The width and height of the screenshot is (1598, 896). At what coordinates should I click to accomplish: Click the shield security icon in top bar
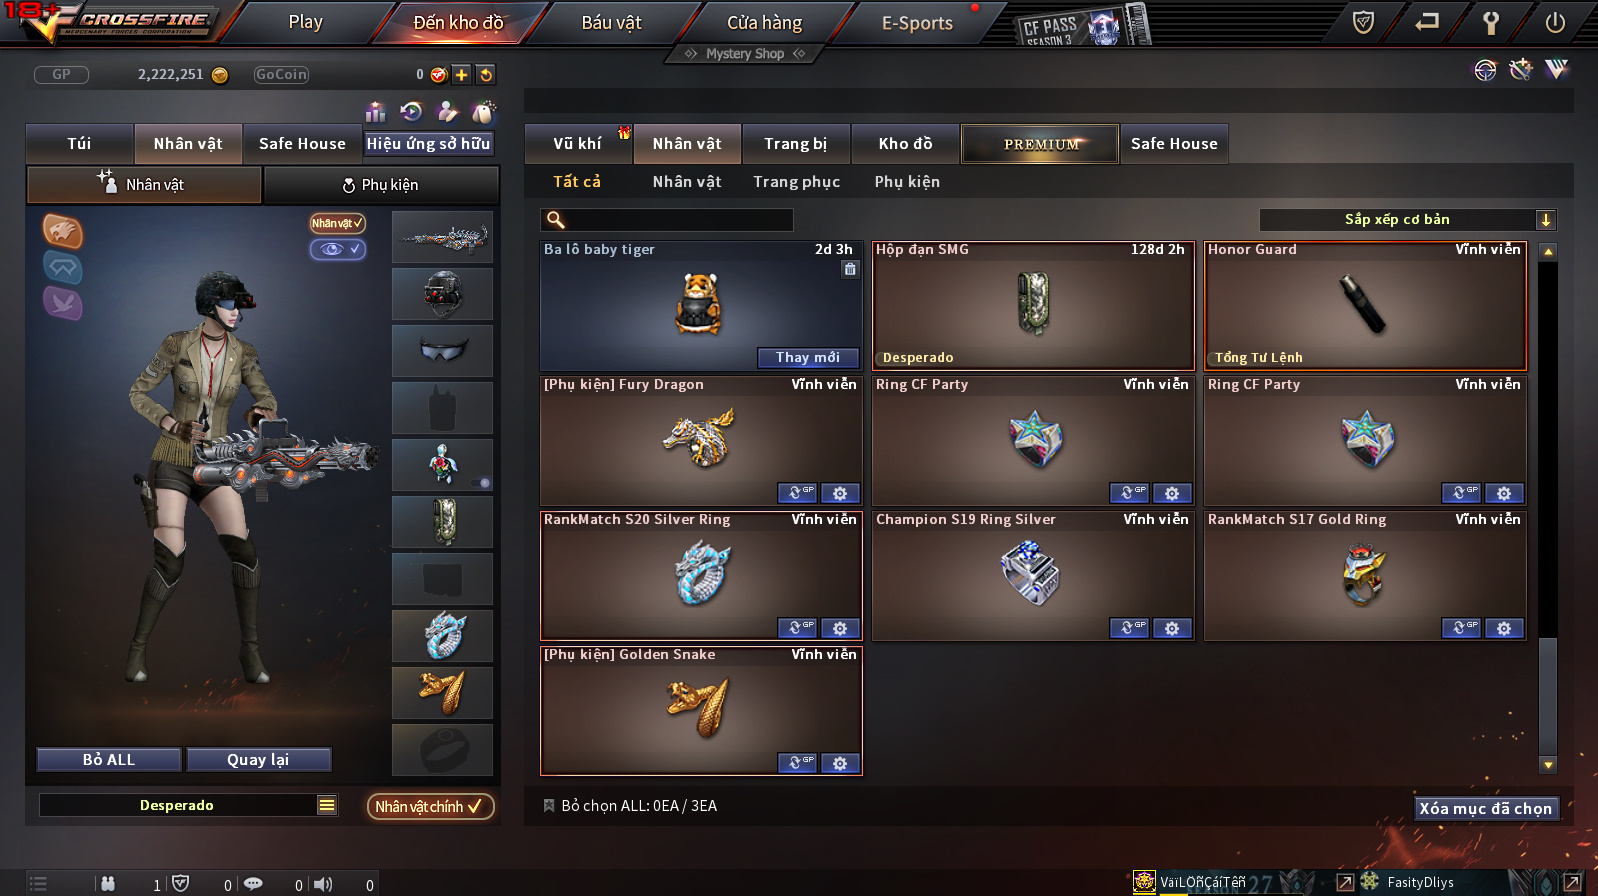tap(1363, 22)
